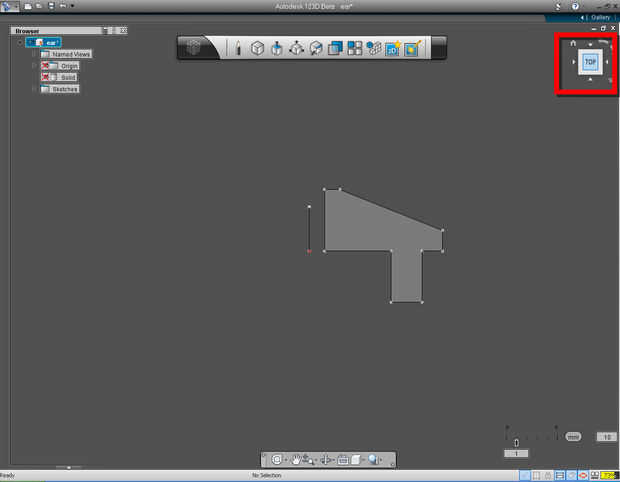
Task: Select the Zoom/full navigation wheel tool
Action: (277, 459)
